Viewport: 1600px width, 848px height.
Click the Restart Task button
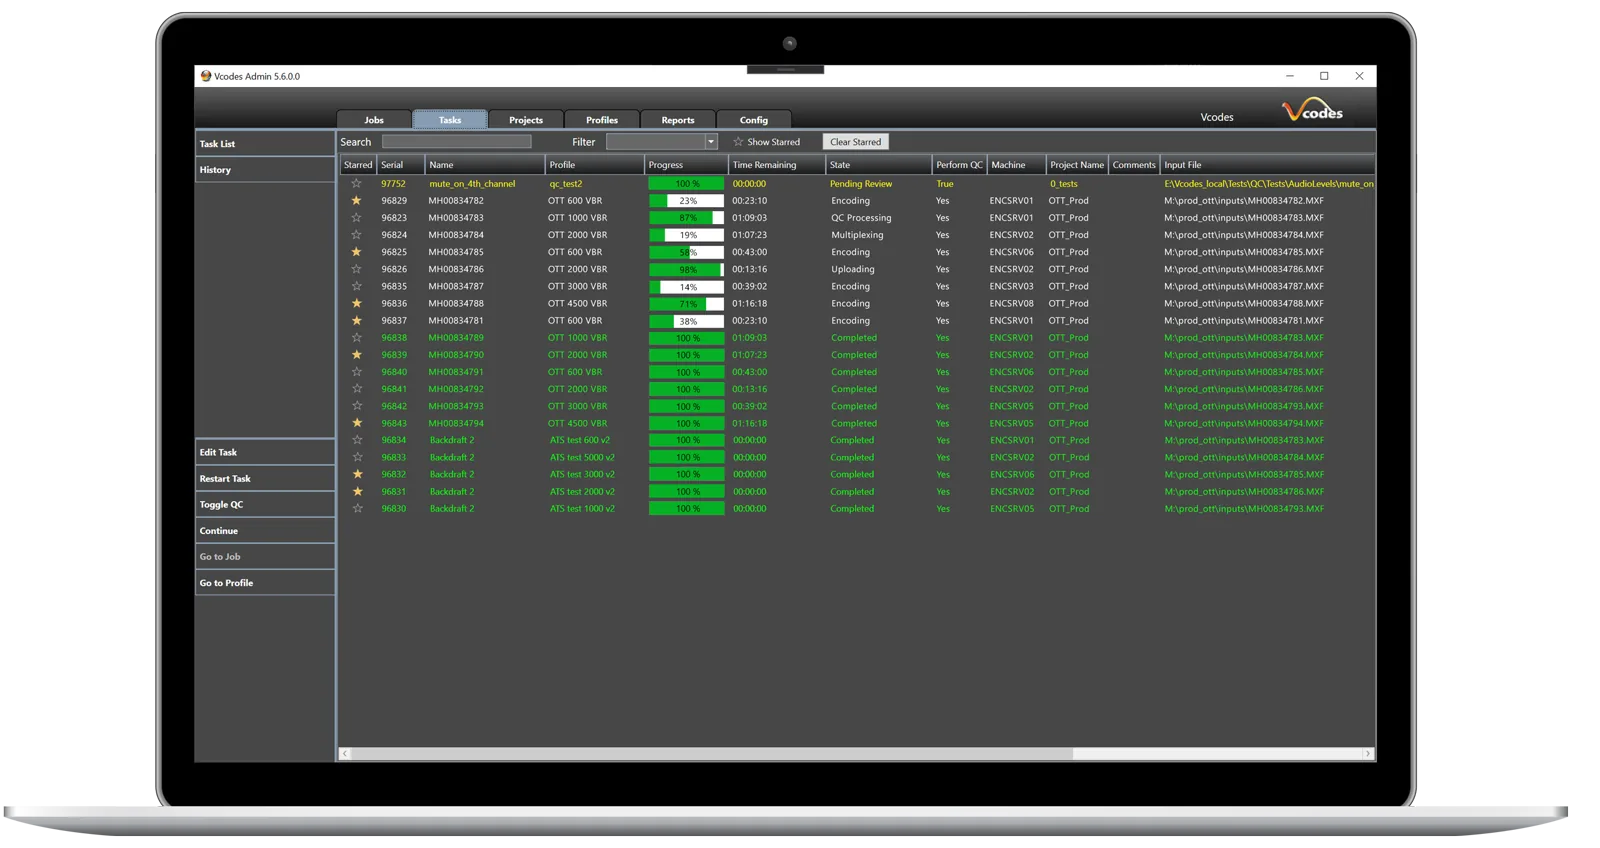(x=265, y=478)
